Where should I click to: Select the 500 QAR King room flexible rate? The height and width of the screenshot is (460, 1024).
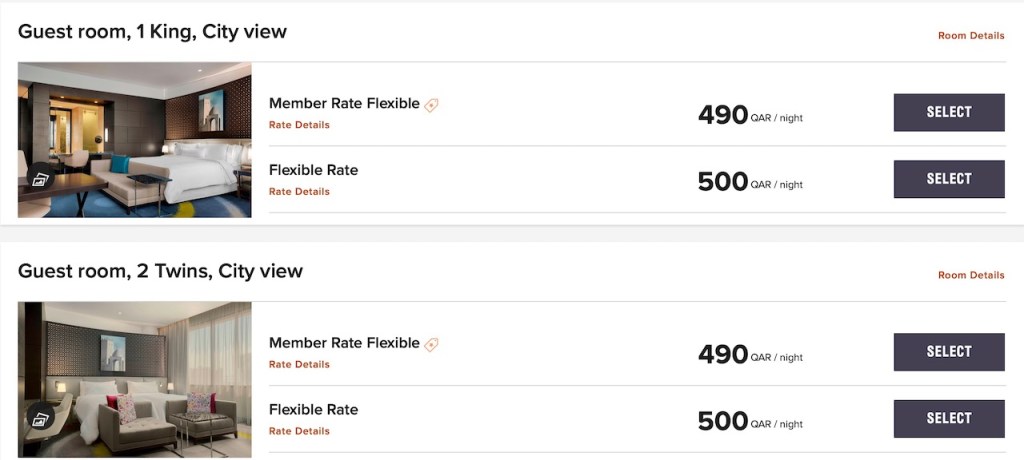(948, 179)
